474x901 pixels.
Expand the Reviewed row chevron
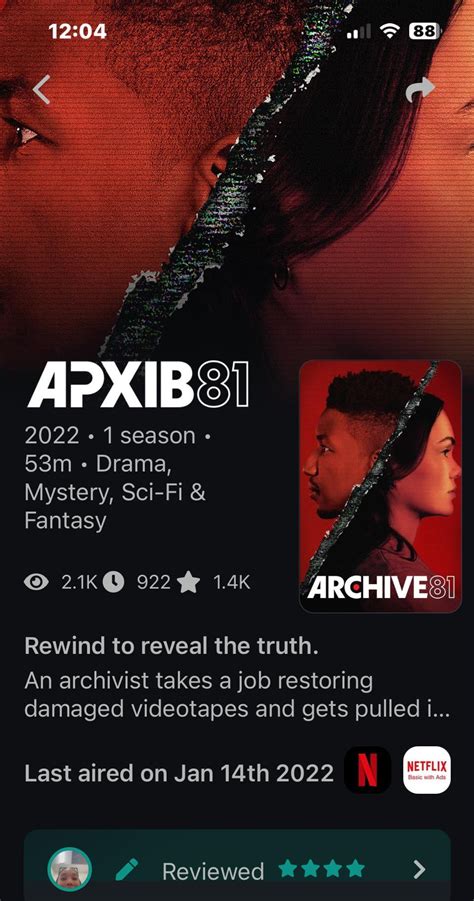tap(420, 869)
